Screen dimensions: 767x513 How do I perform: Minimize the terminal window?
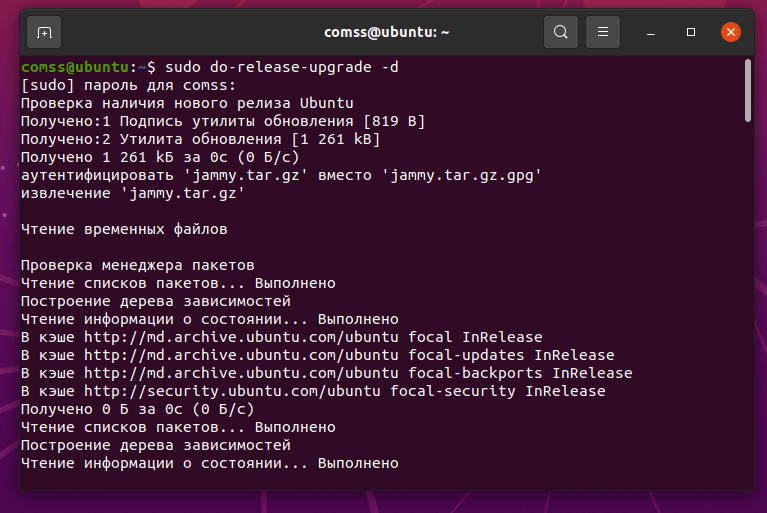coord(651,32)
